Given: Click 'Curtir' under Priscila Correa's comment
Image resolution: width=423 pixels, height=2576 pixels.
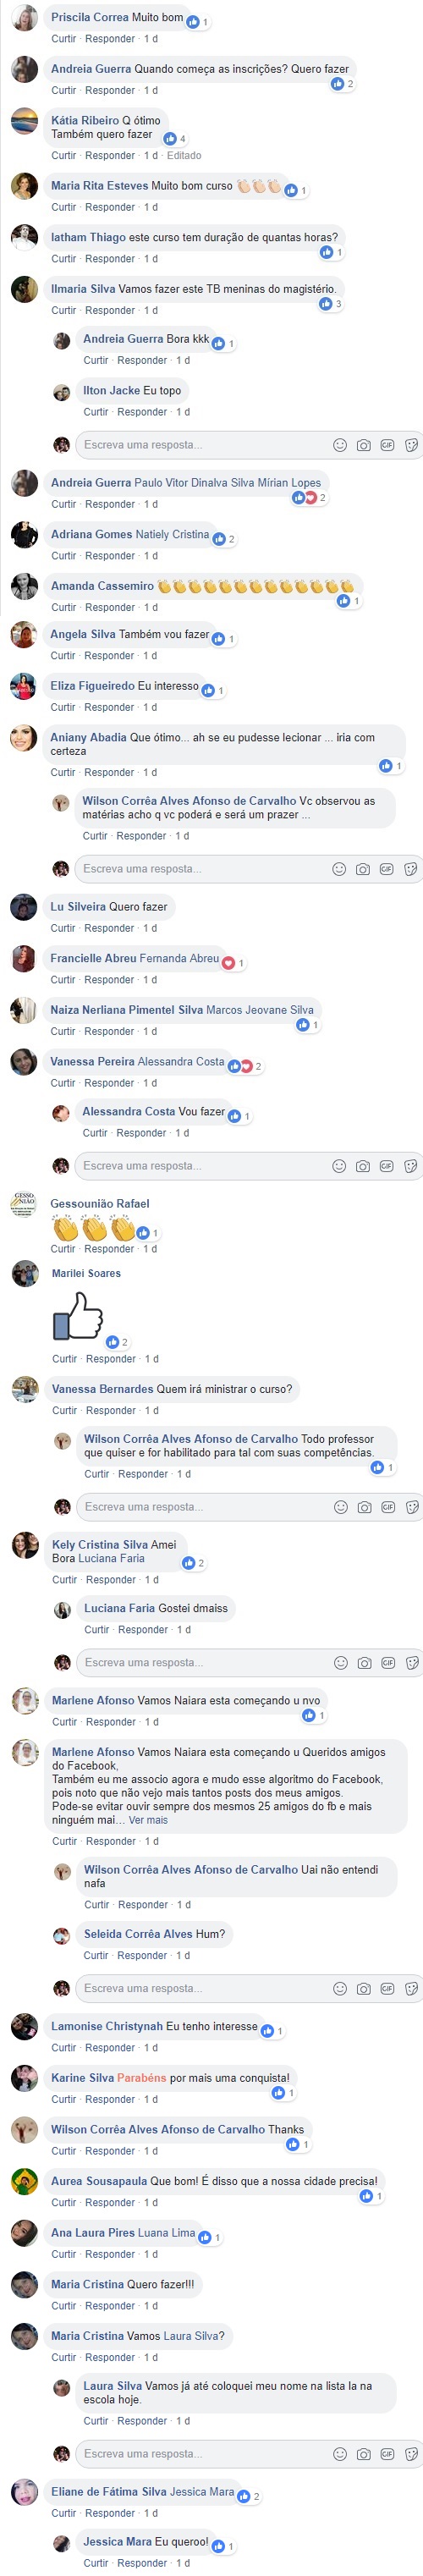Looking at the screenshot, I should [x=63, y=39].
